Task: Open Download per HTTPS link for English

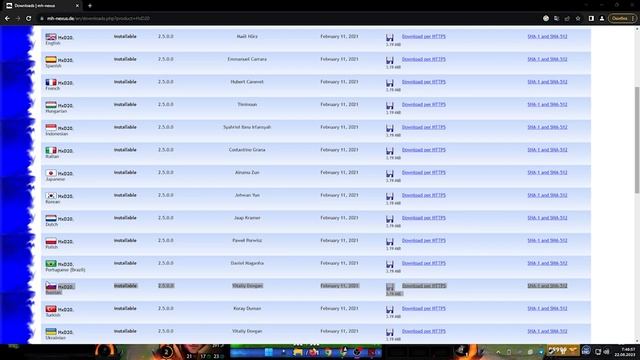Action: point(424,36)
